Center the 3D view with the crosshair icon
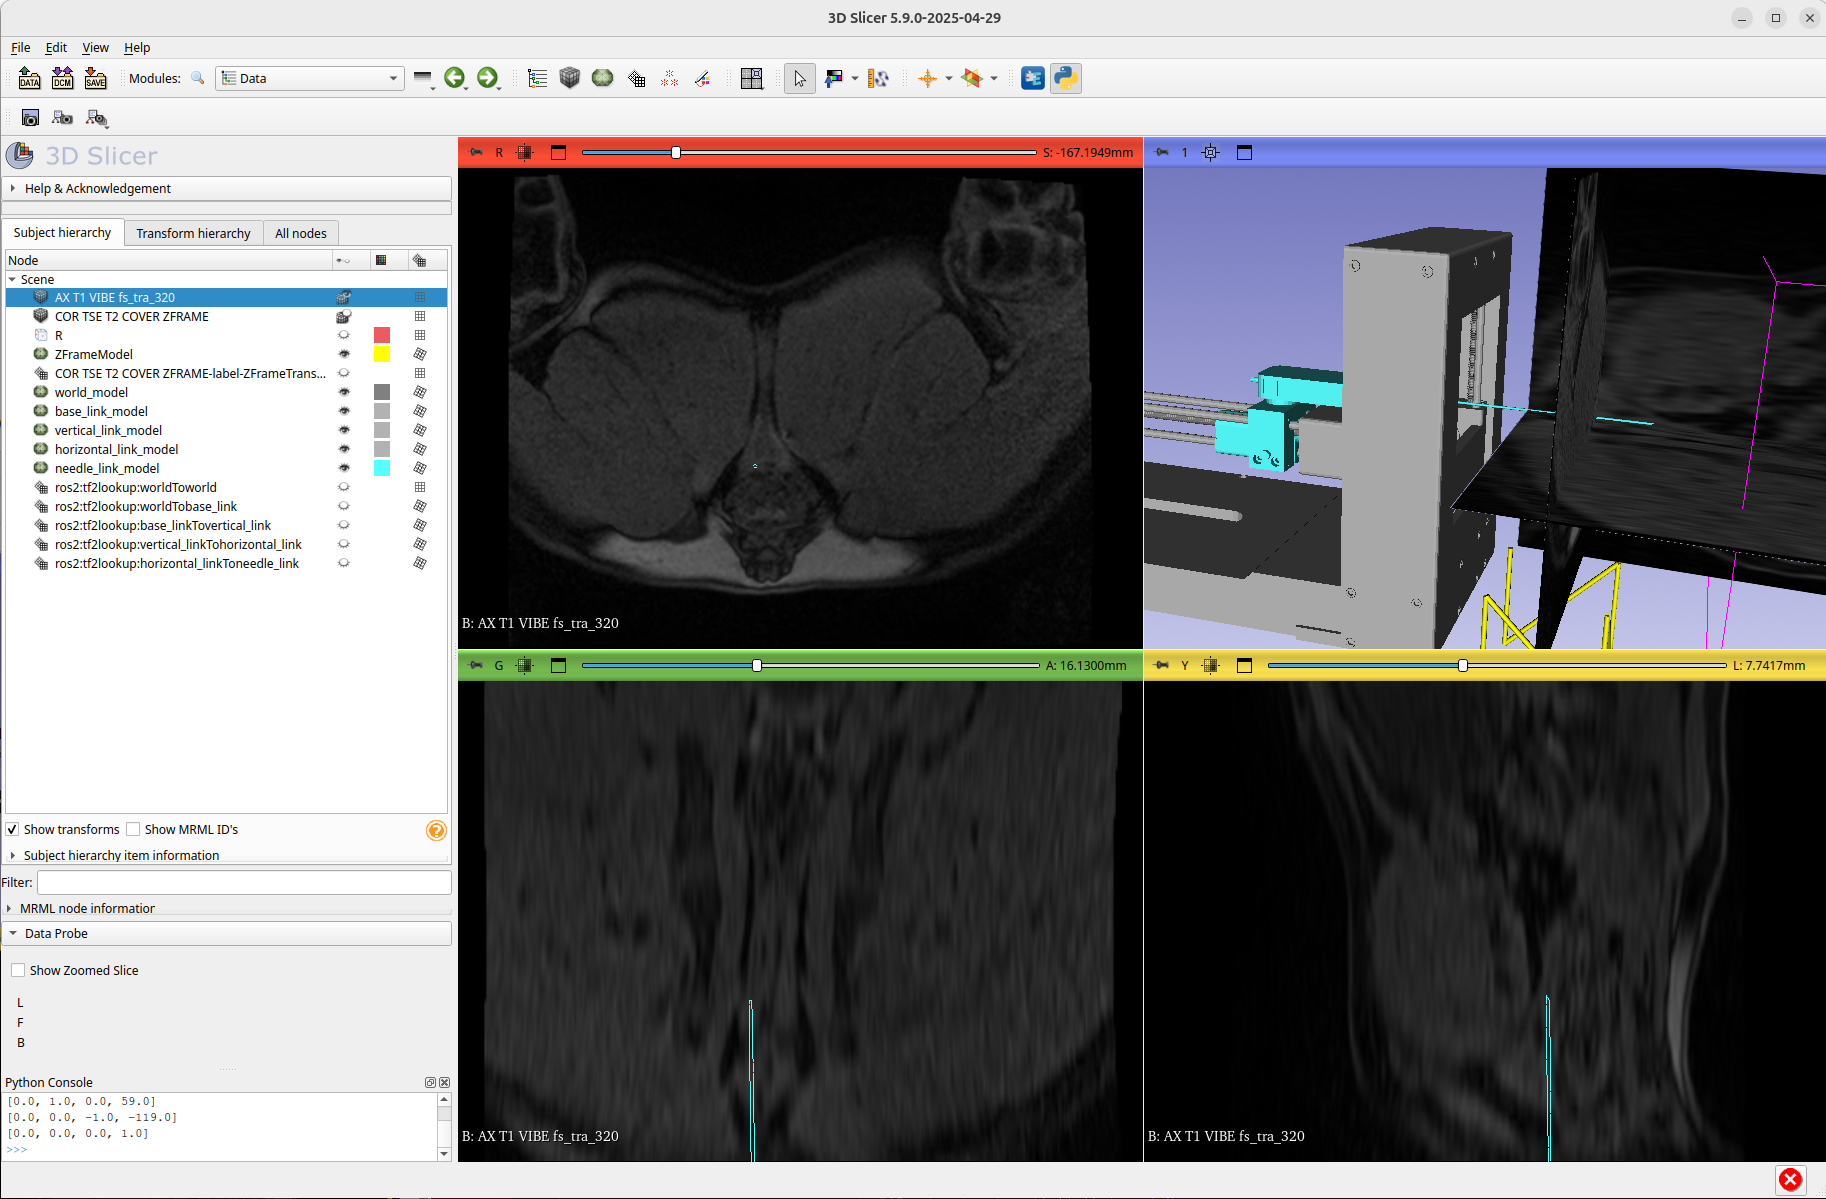Screen dimensions: 1826x1199 click(x=1210, y=153)
